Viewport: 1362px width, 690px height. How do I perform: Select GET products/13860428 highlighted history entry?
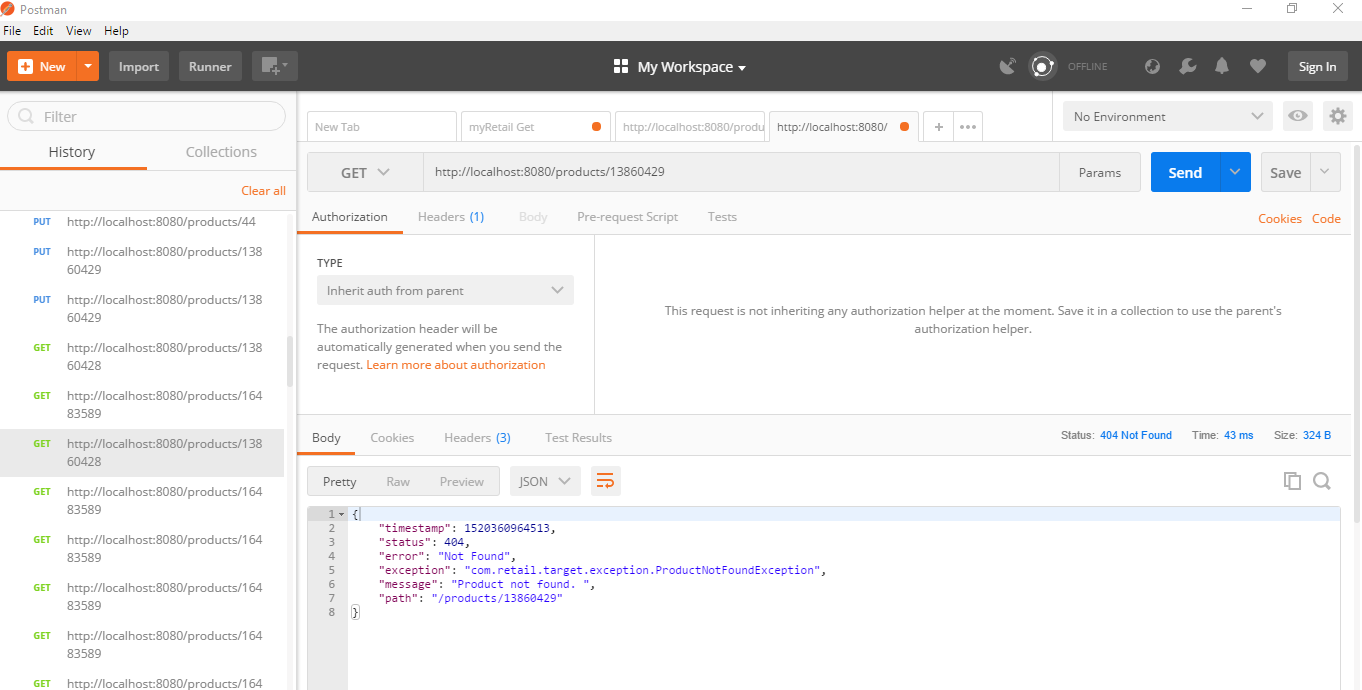tap(142, 453)
